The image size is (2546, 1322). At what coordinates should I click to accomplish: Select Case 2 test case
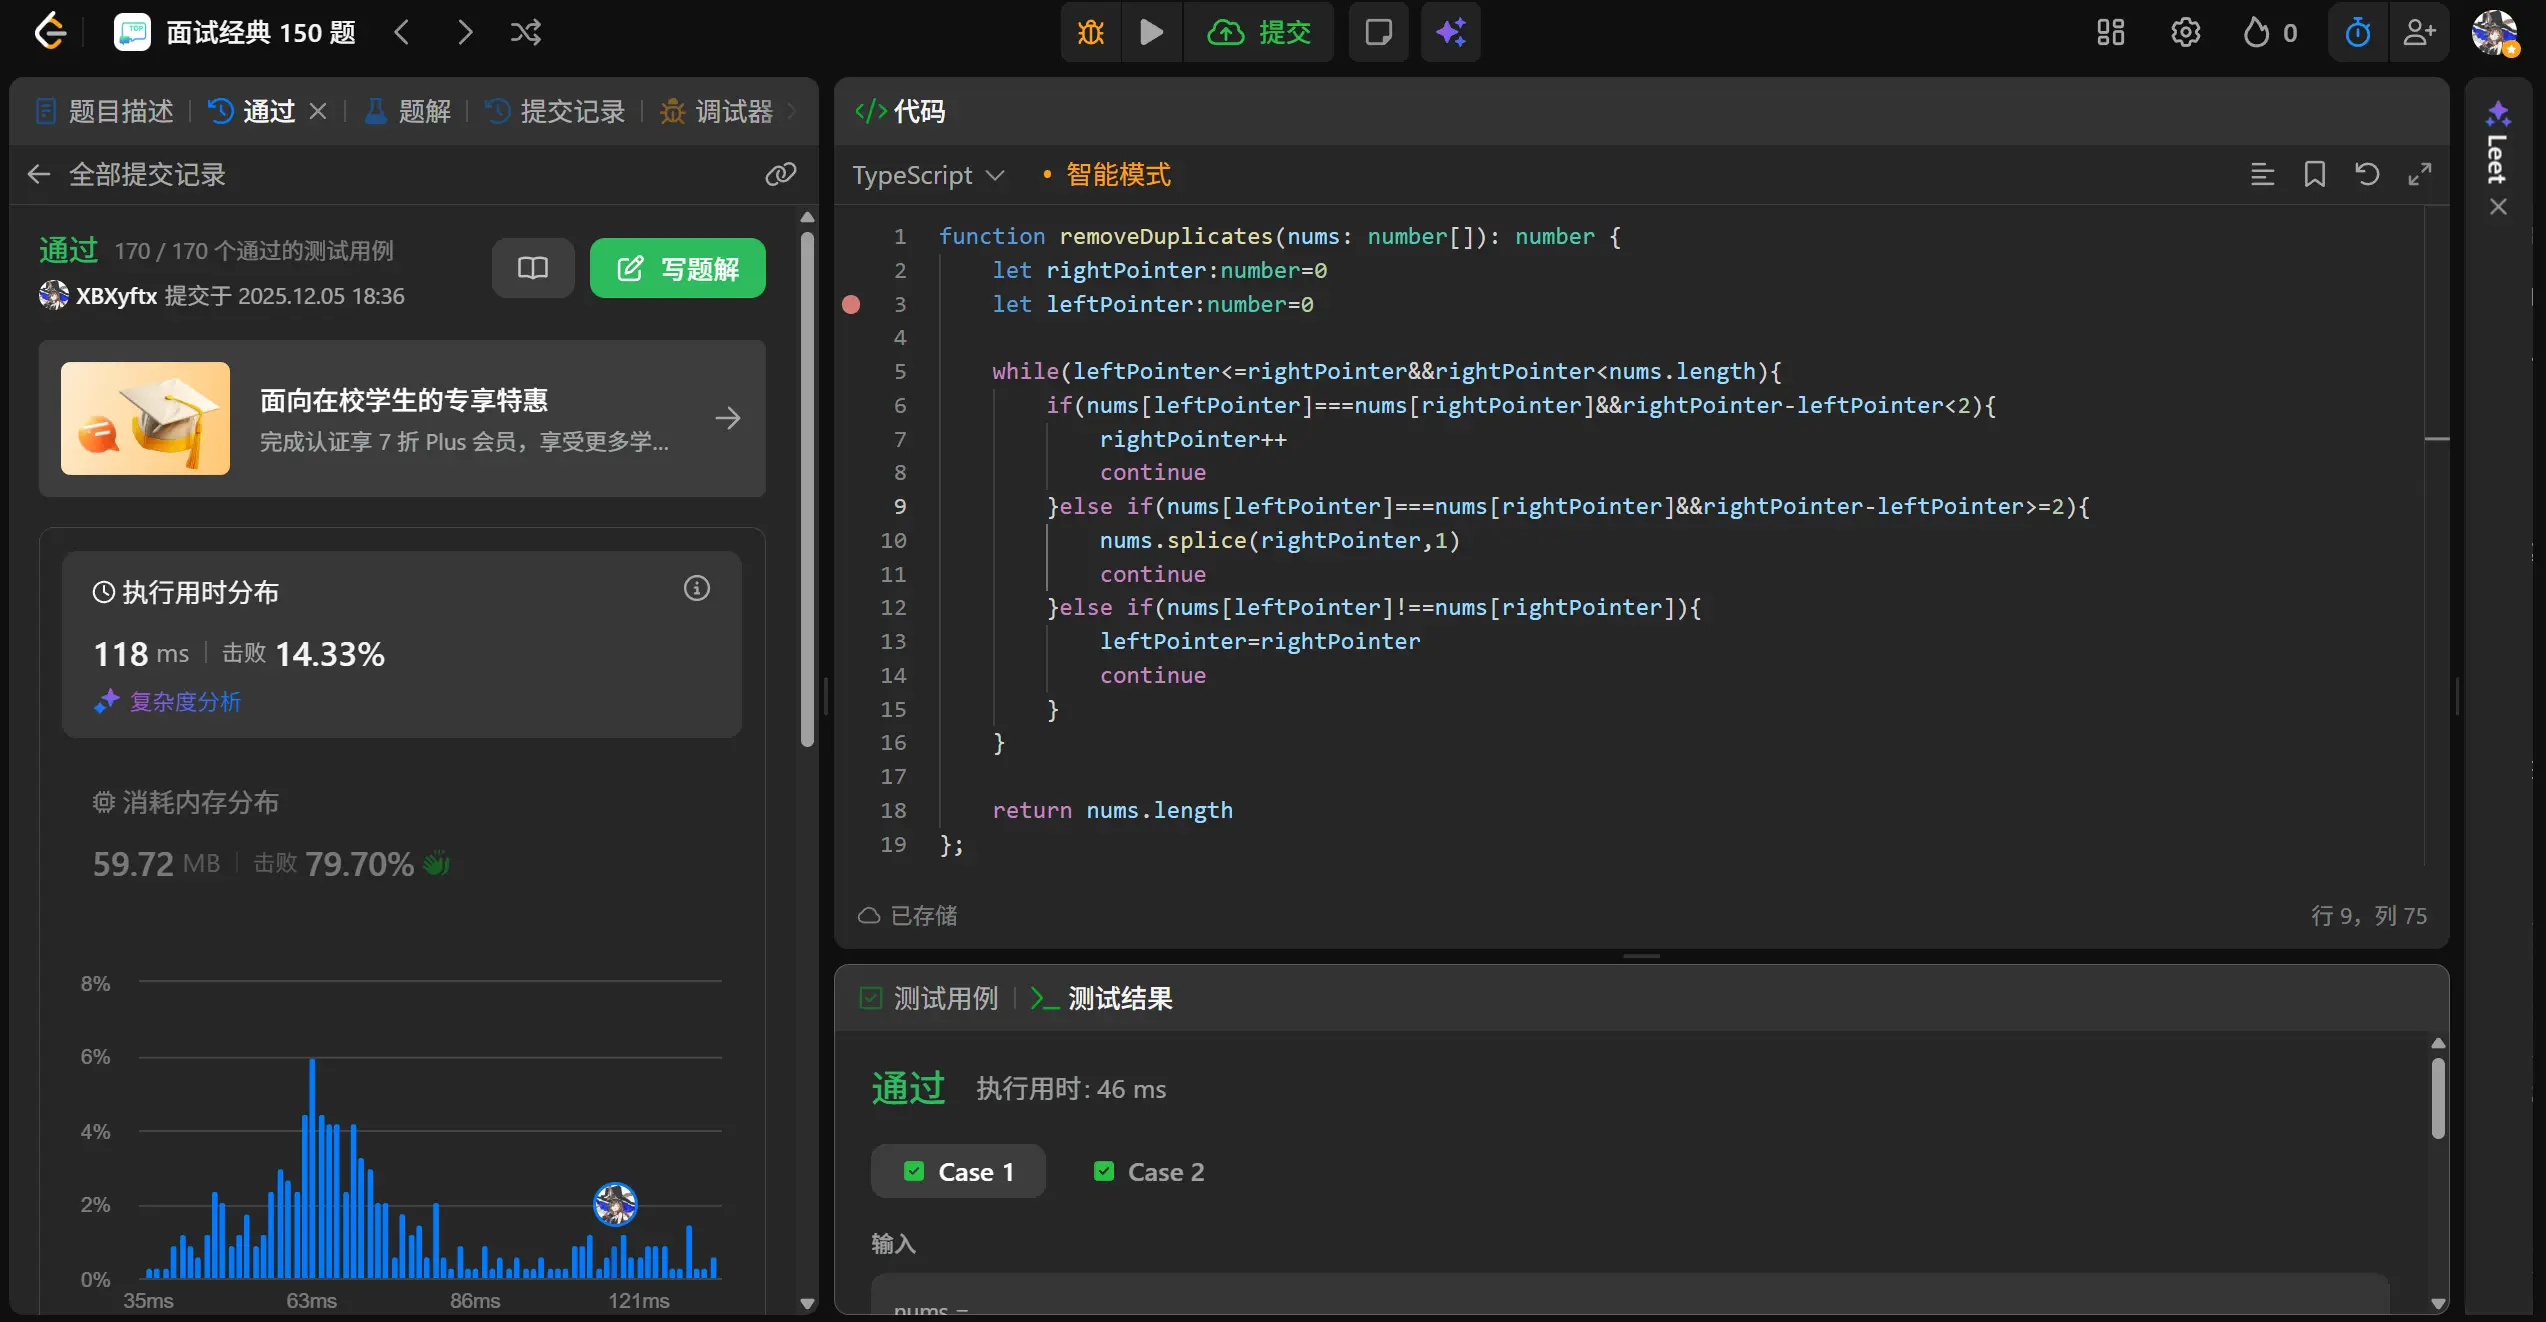coord(1149,1172)
